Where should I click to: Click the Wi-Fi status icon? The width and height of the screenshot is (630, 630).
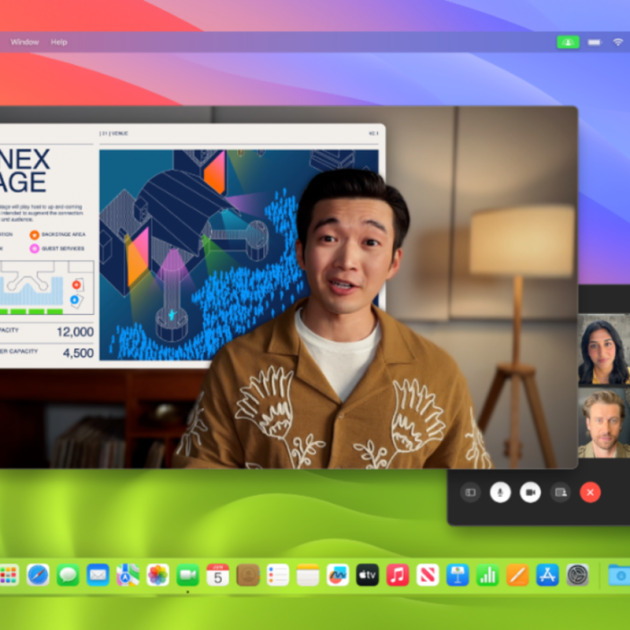(x=619, y=42)
